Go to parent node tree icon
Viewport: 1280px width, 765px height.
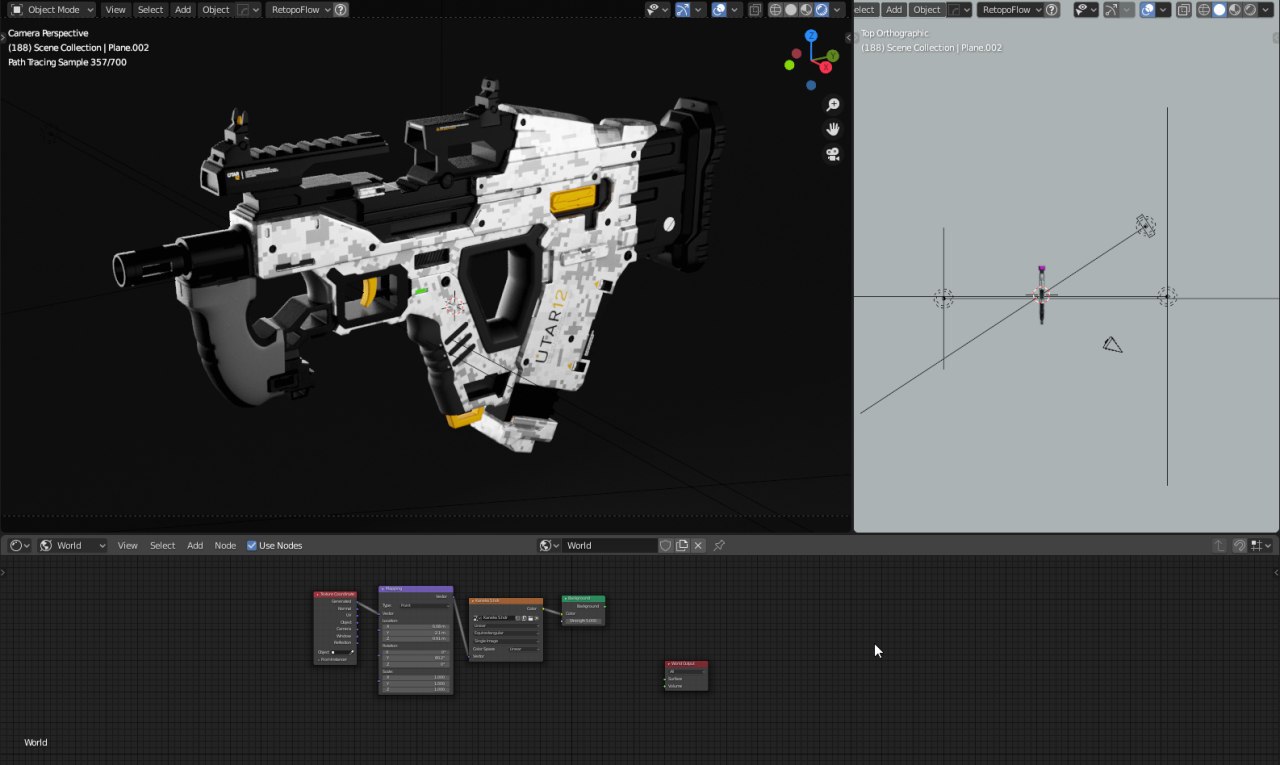pyautogui.click(x=1219, y=546)
